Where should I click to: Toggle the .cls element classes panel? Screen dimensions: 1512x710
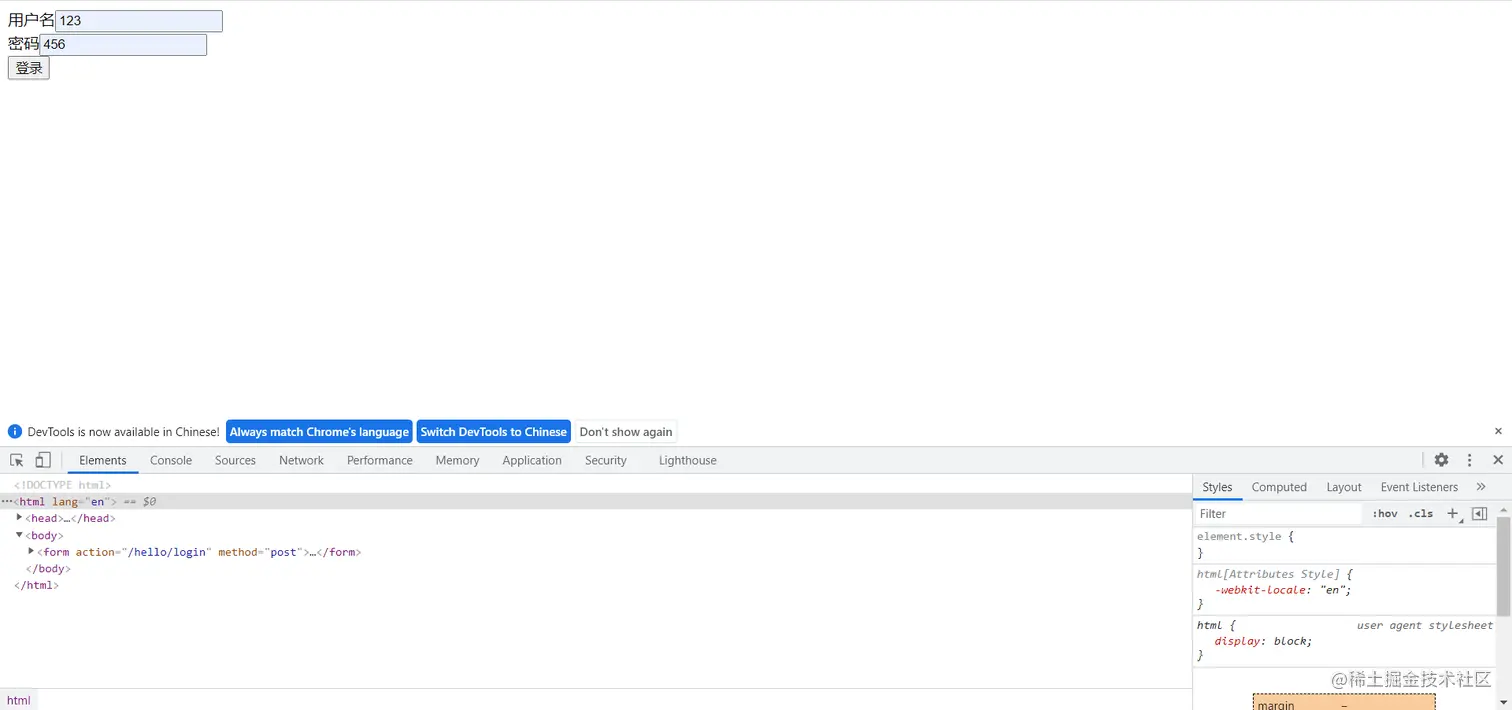click(x=1421, y=513)
